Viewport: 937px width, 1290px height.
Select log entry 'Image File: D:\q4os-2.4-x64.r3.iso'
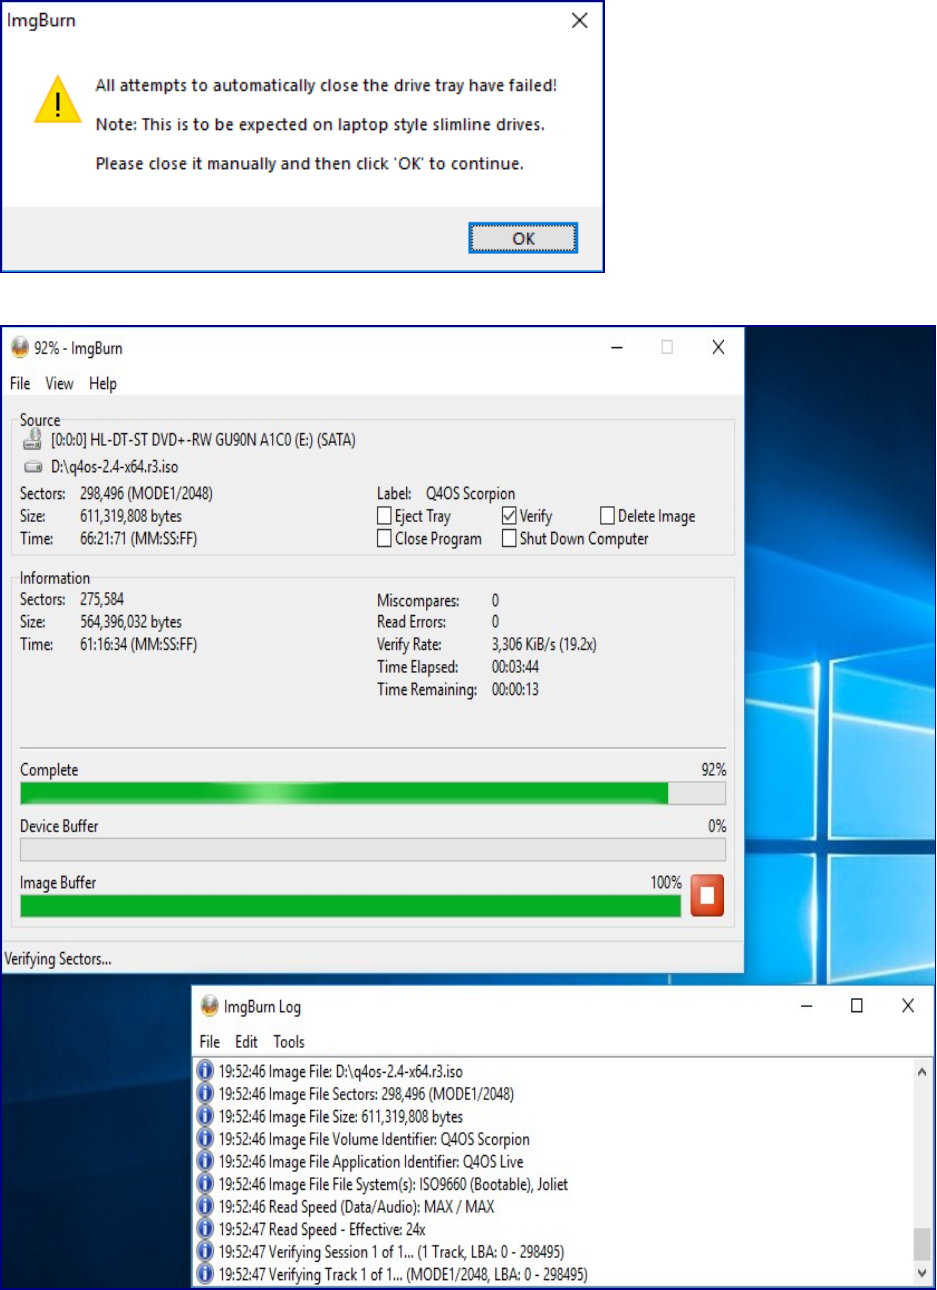coord(341,1071)
